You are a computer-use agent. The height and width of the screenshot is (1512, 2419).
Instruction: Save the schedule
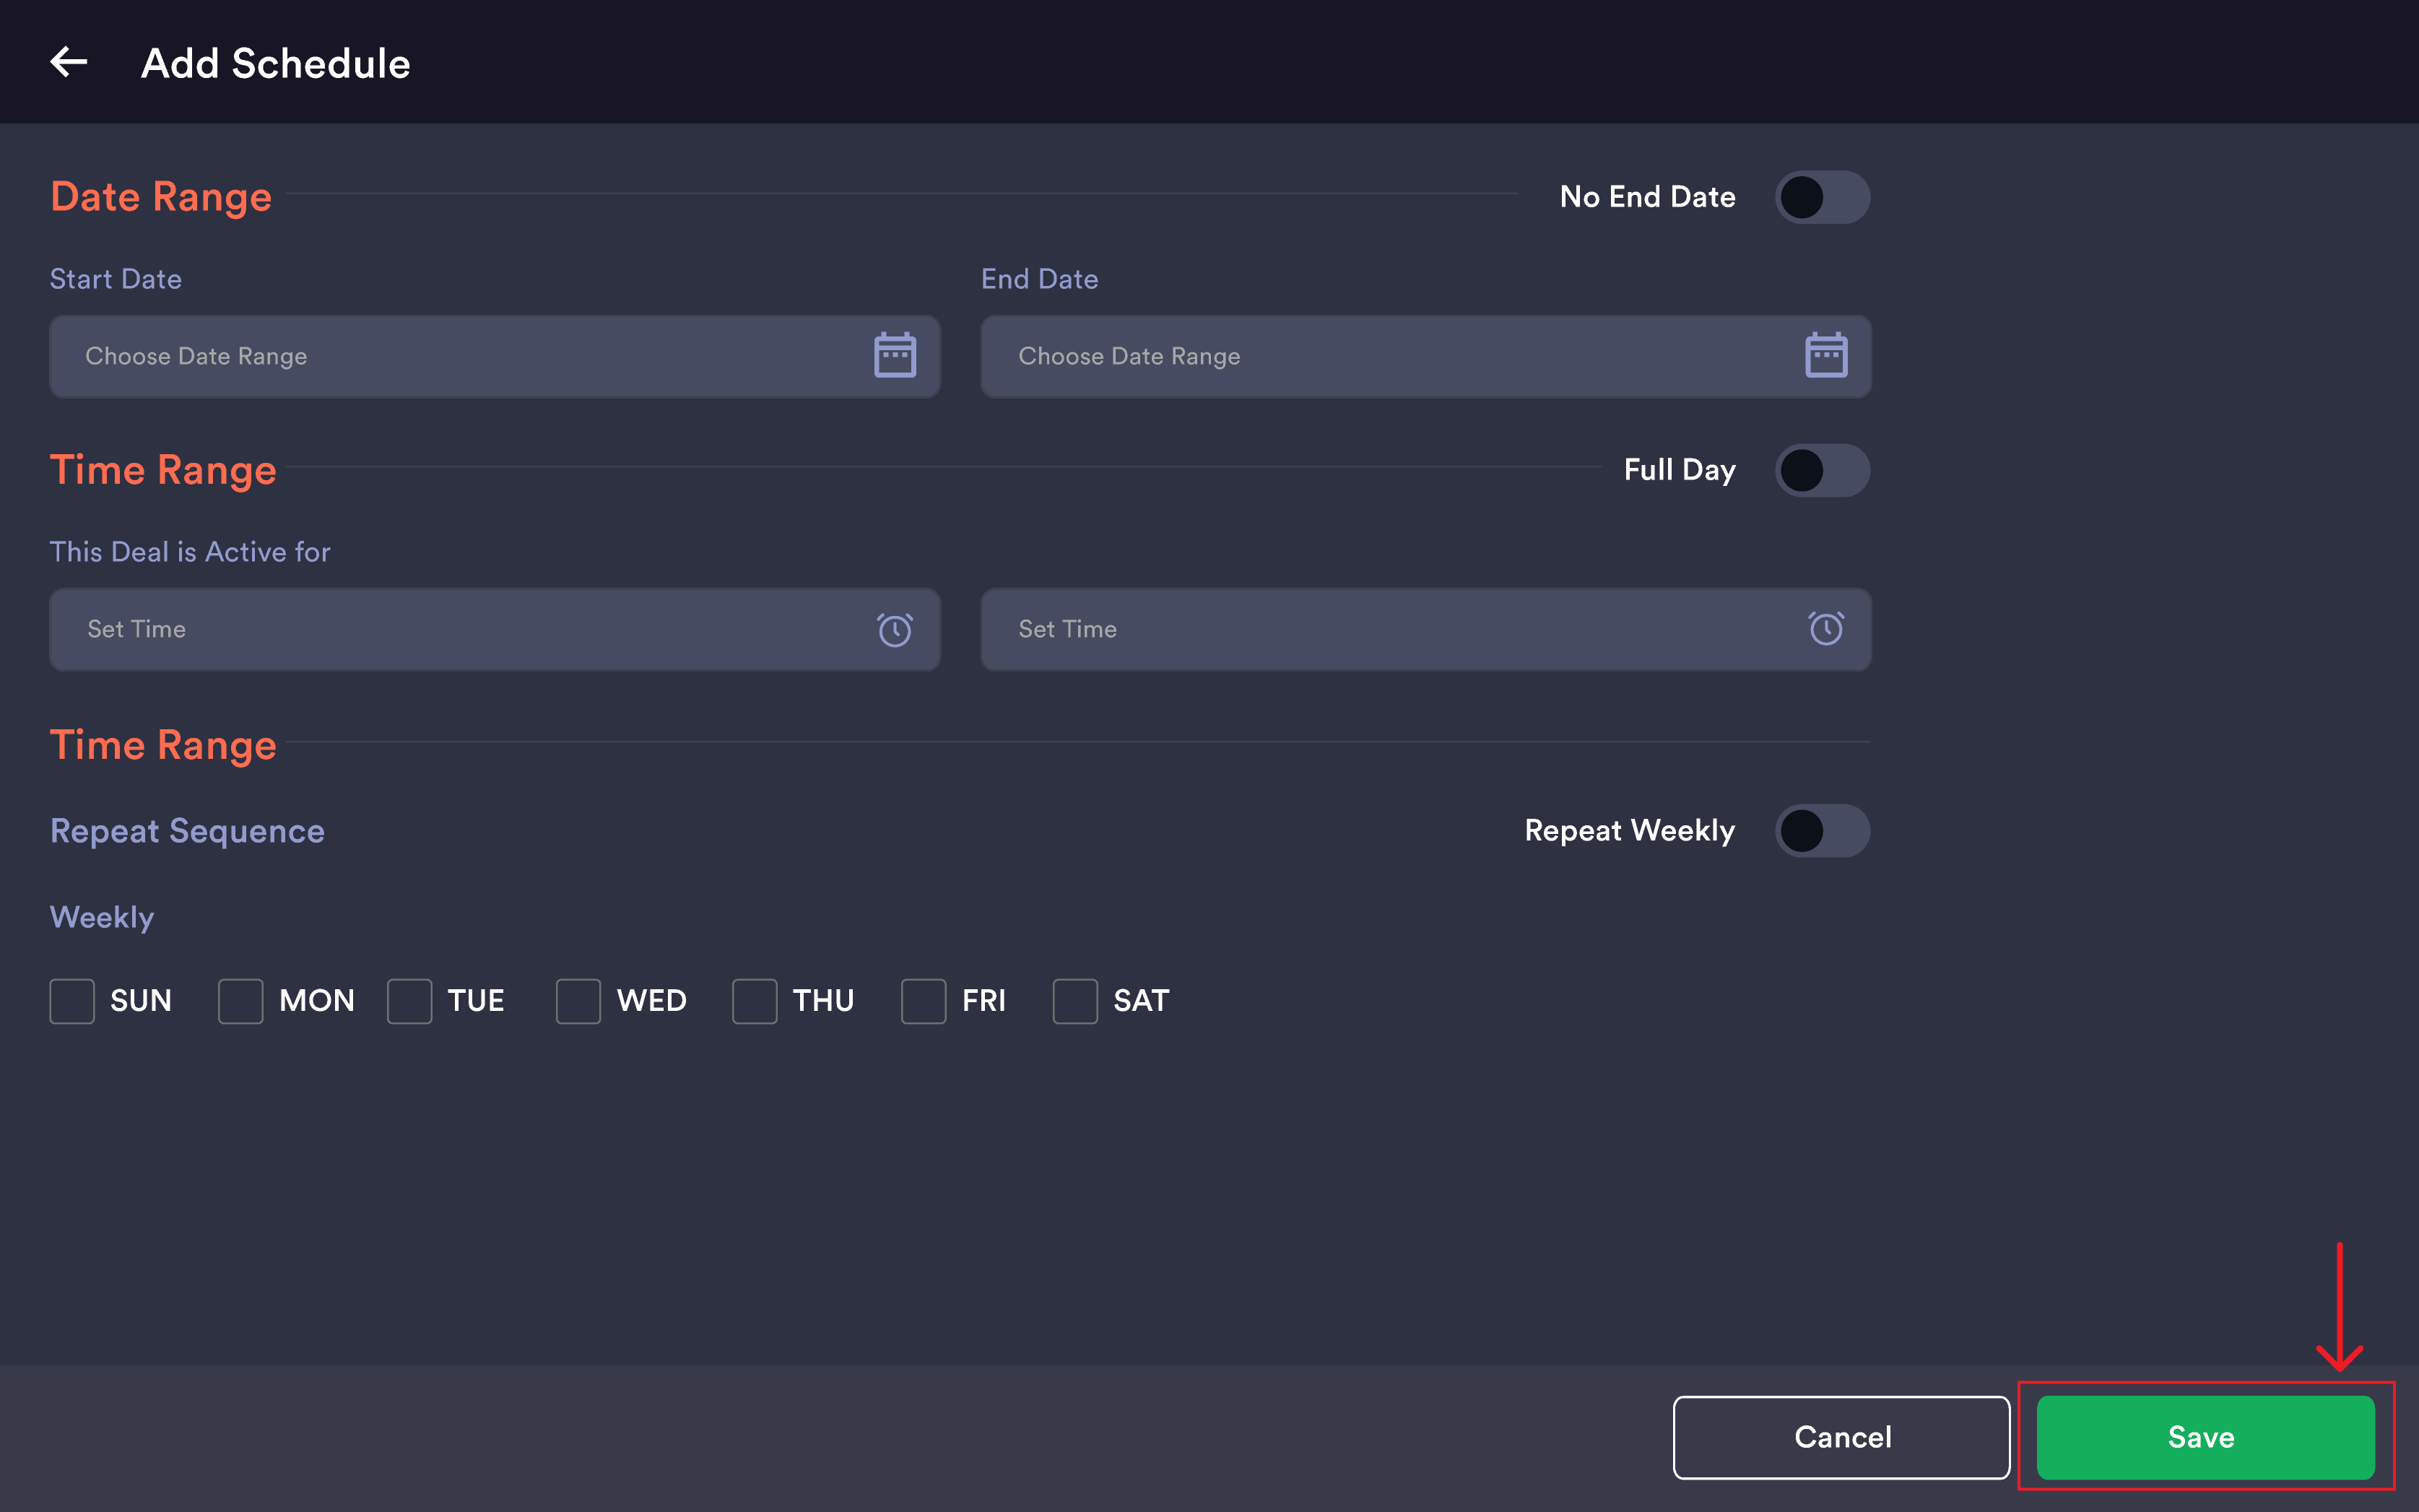click(x=2205, y=1437)
